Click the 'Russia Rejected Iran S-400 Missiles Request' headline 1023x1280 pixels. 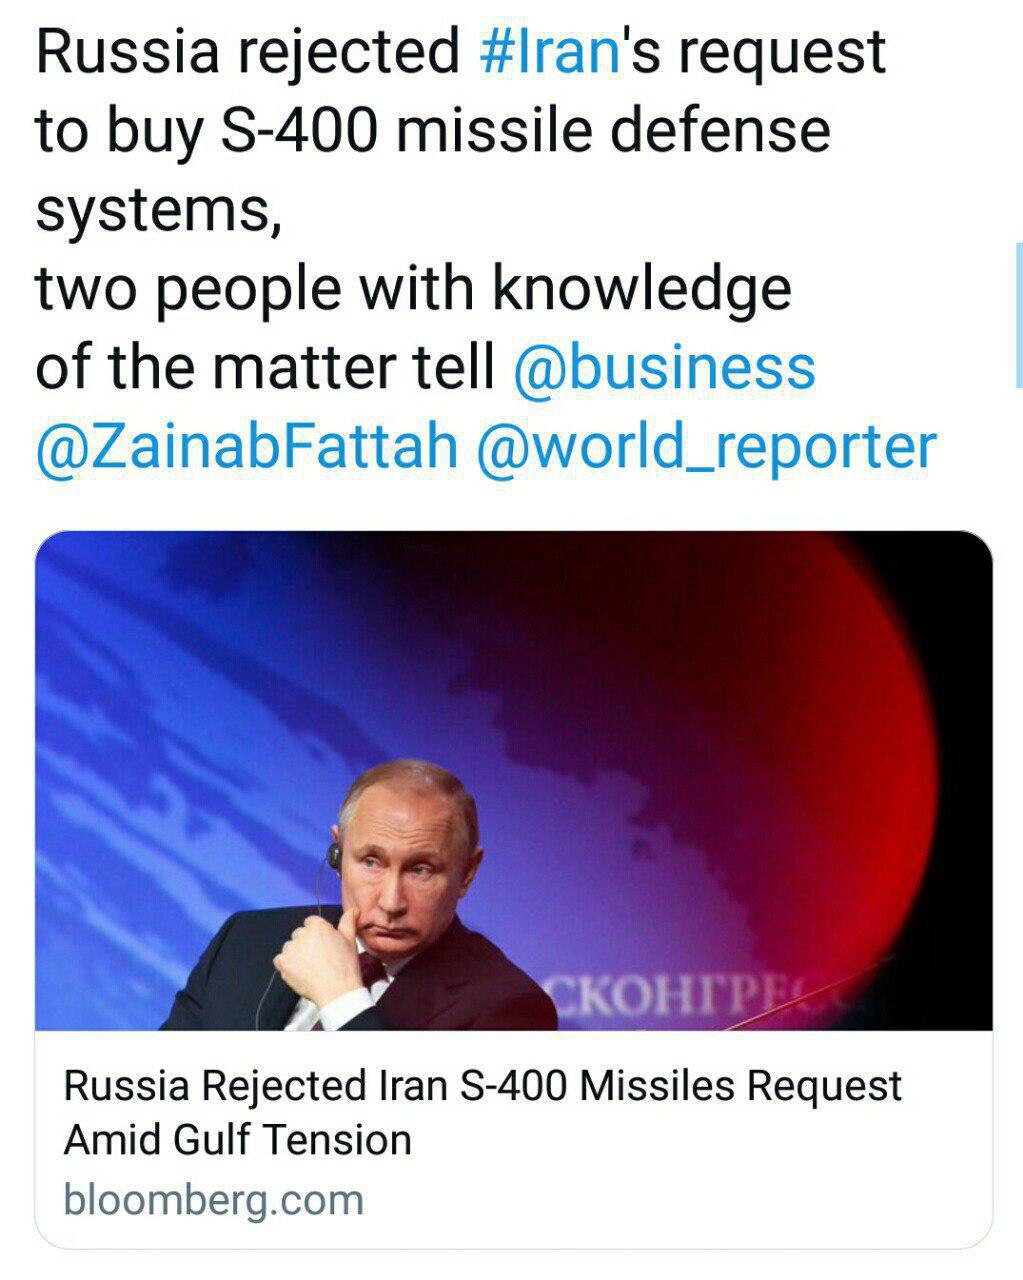[483, 1086]
